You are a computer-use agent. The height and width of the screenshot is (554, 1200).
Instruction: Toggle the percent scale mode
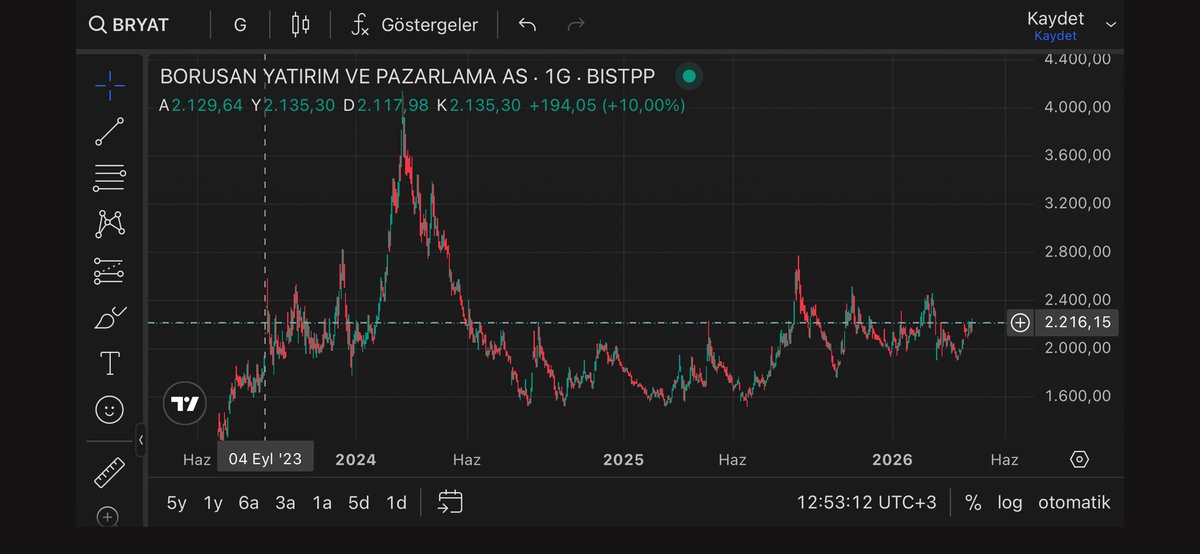coord(973,503)
